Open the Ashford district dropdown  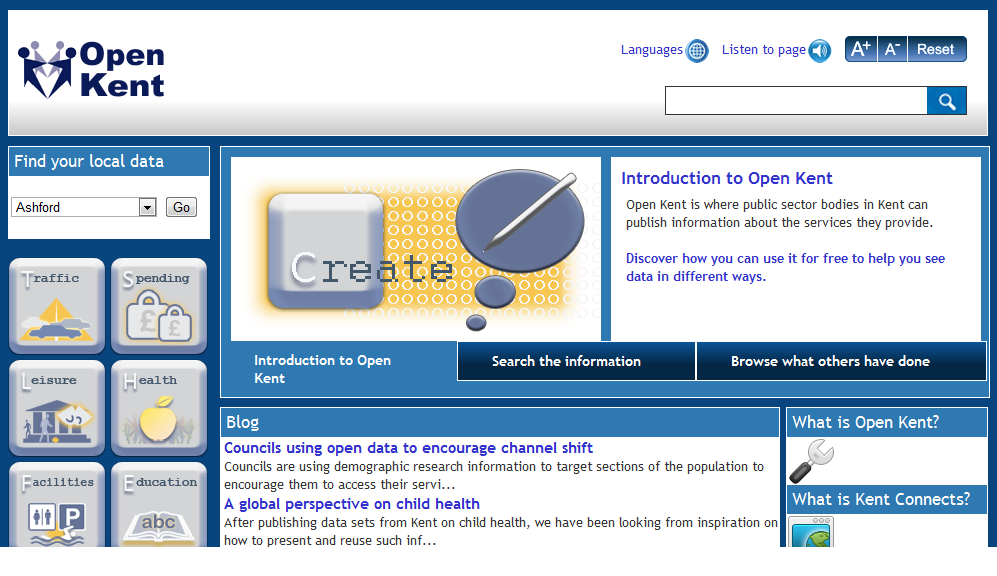[84, 207]
